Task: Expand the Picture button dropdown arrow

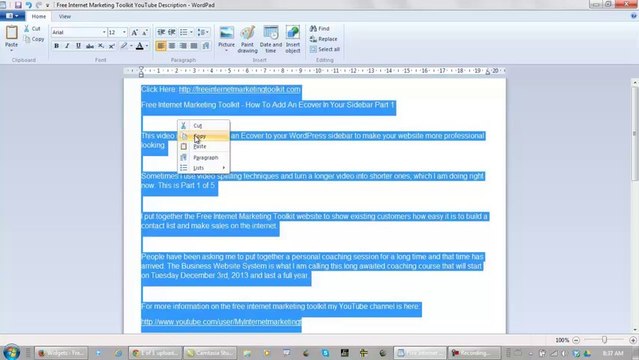Action: click(x=227, y=51)
